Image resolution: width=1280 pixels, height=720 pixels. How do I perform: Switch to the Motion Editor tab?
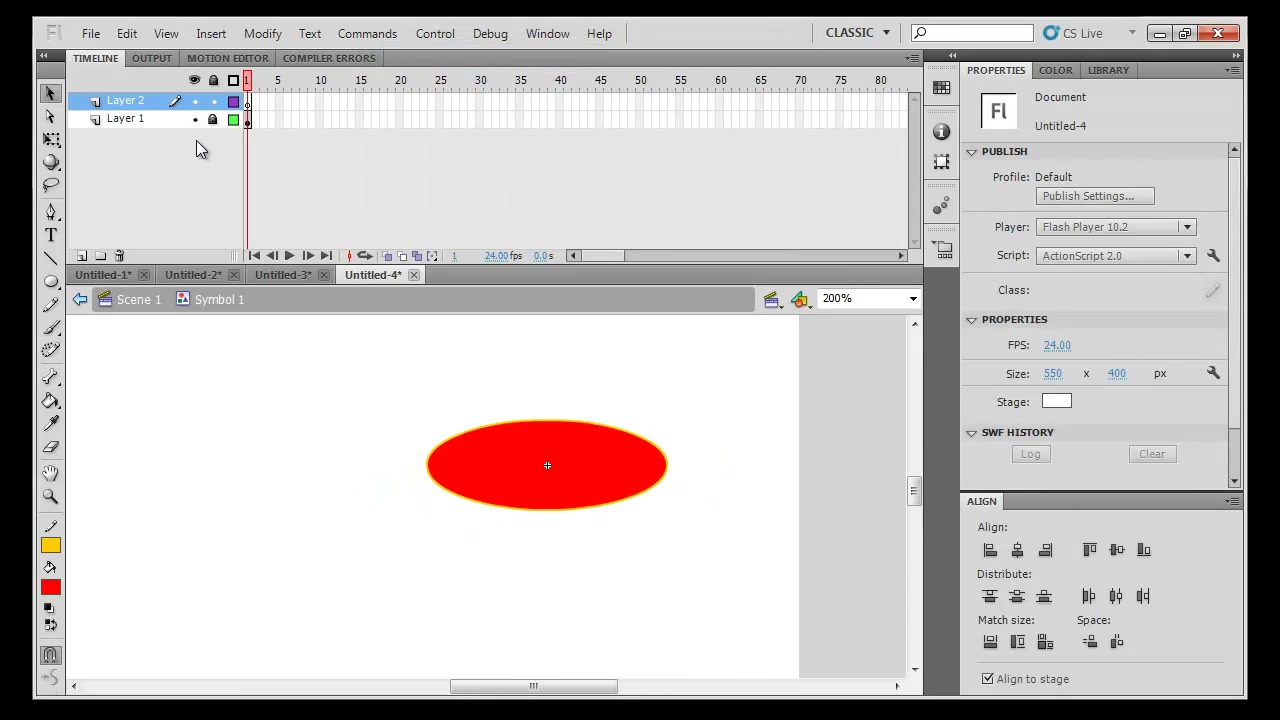[227, 58]
